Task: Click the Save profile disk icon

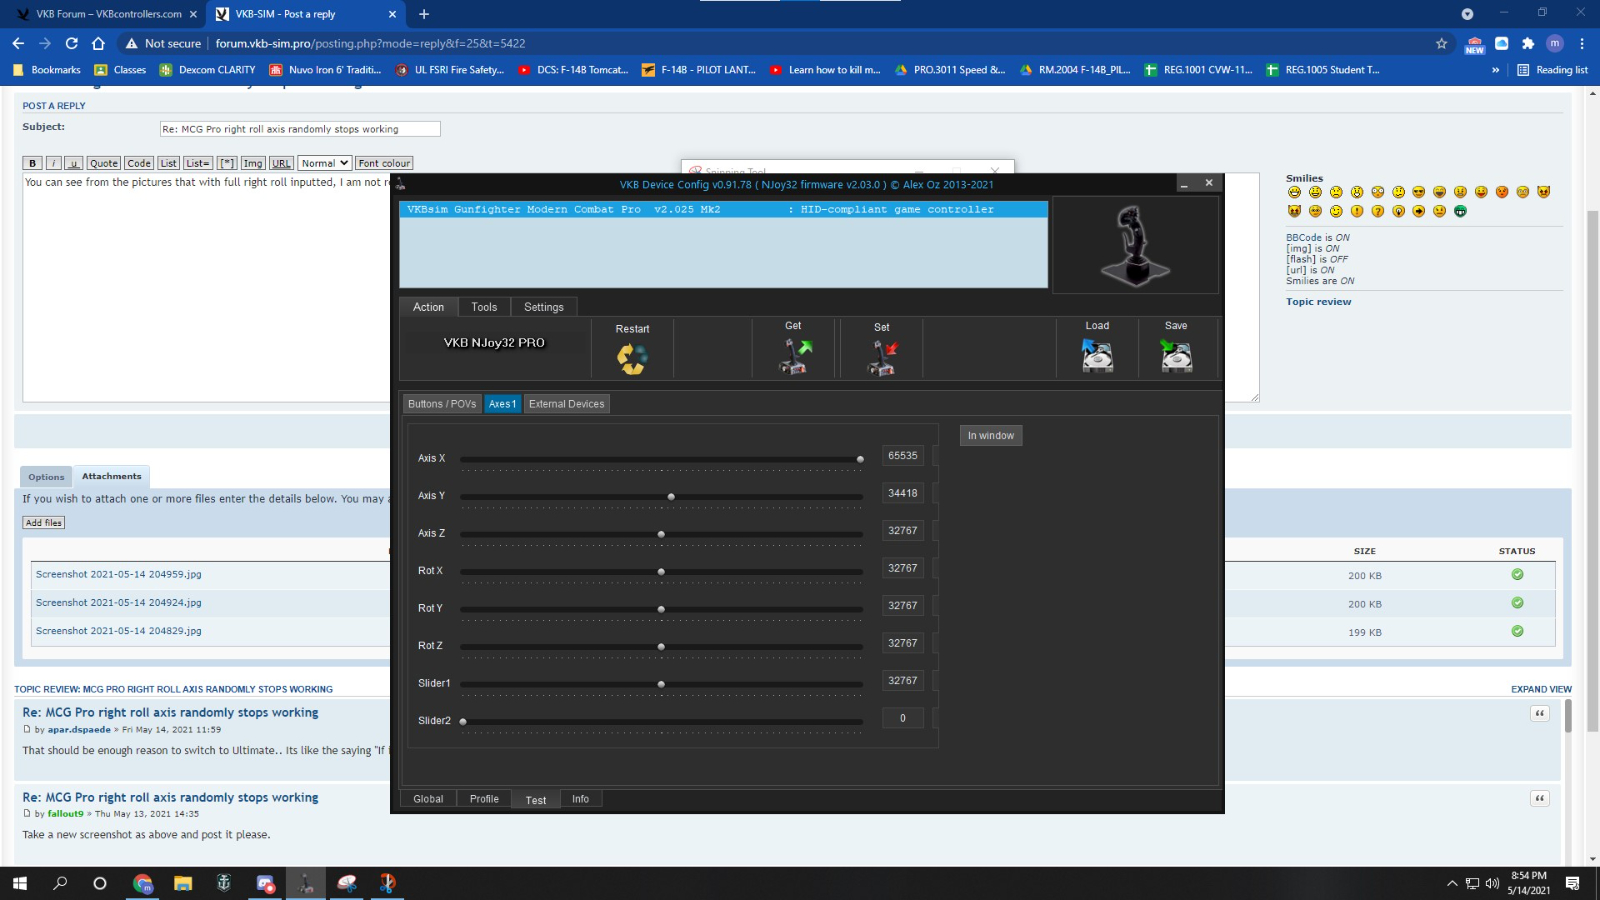Action: [1176, 356]
